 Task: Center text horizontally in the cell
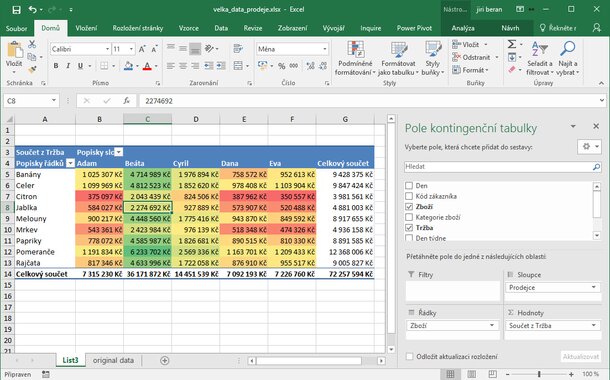[x=183, y=66]
